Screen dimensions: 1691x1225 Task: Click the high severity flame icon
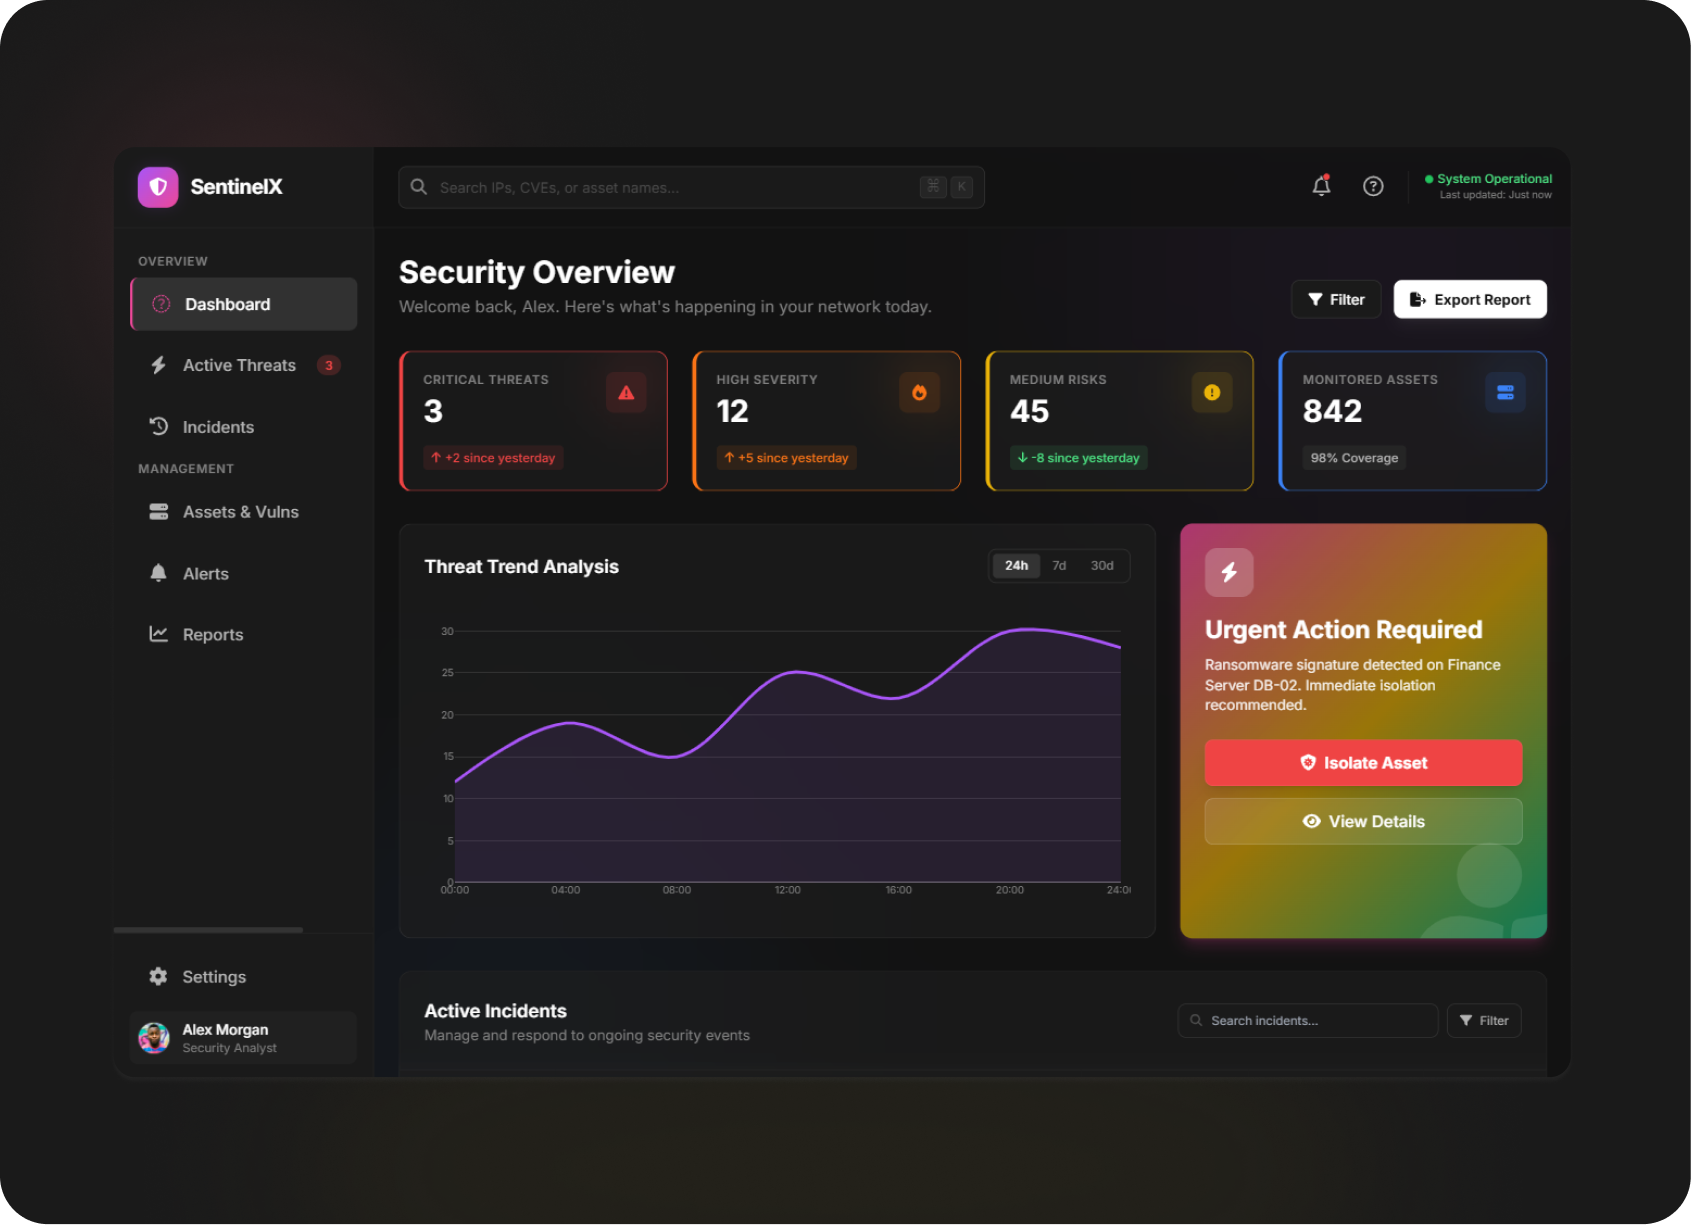click(x=919, y=393)
